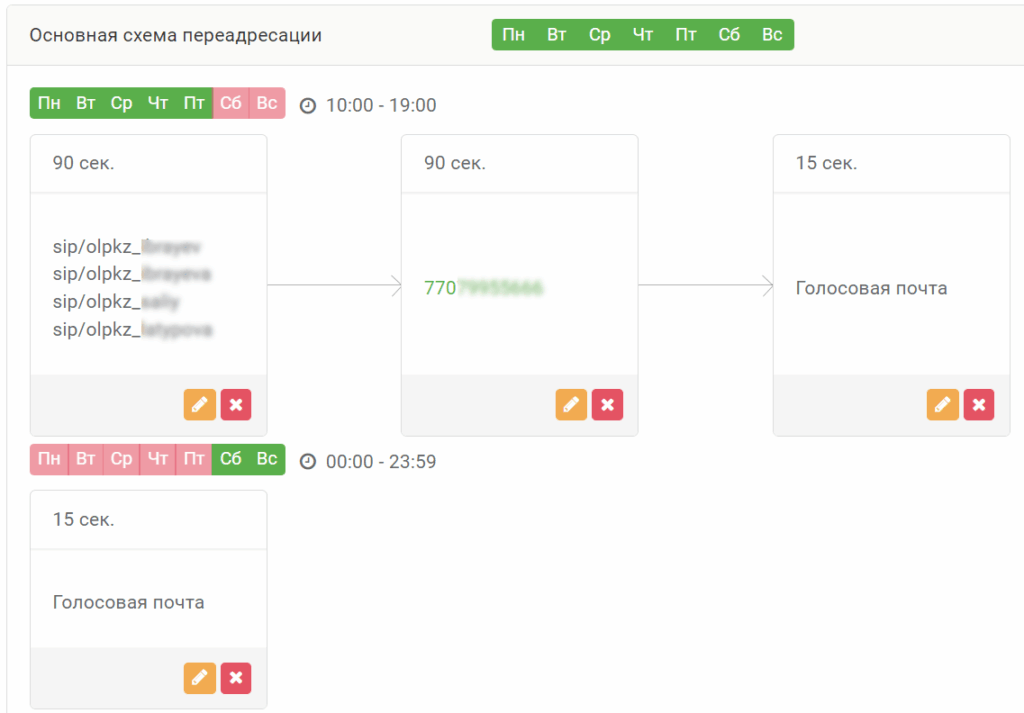Click the 00:00 - 23:59 time range
1024x713 pixels.
point(381,461)
